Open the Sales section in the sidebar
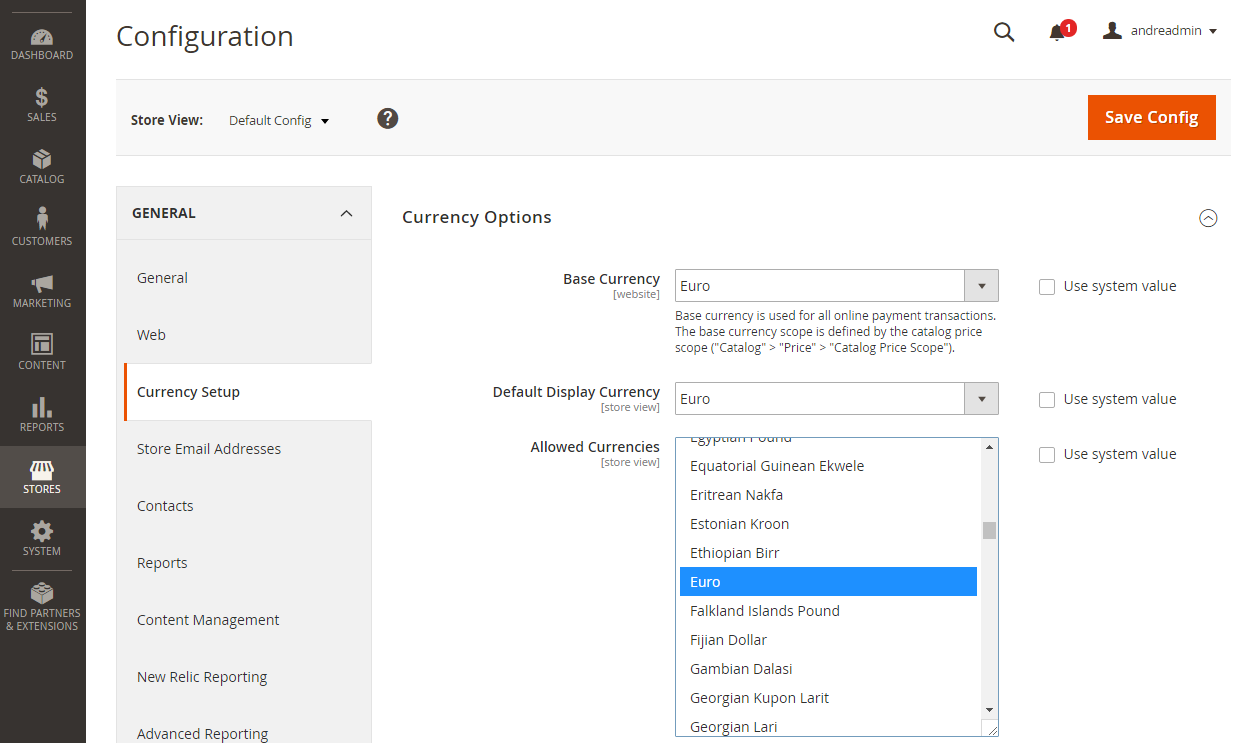Viewport: 1253px width, 743px height. (42, 105)
